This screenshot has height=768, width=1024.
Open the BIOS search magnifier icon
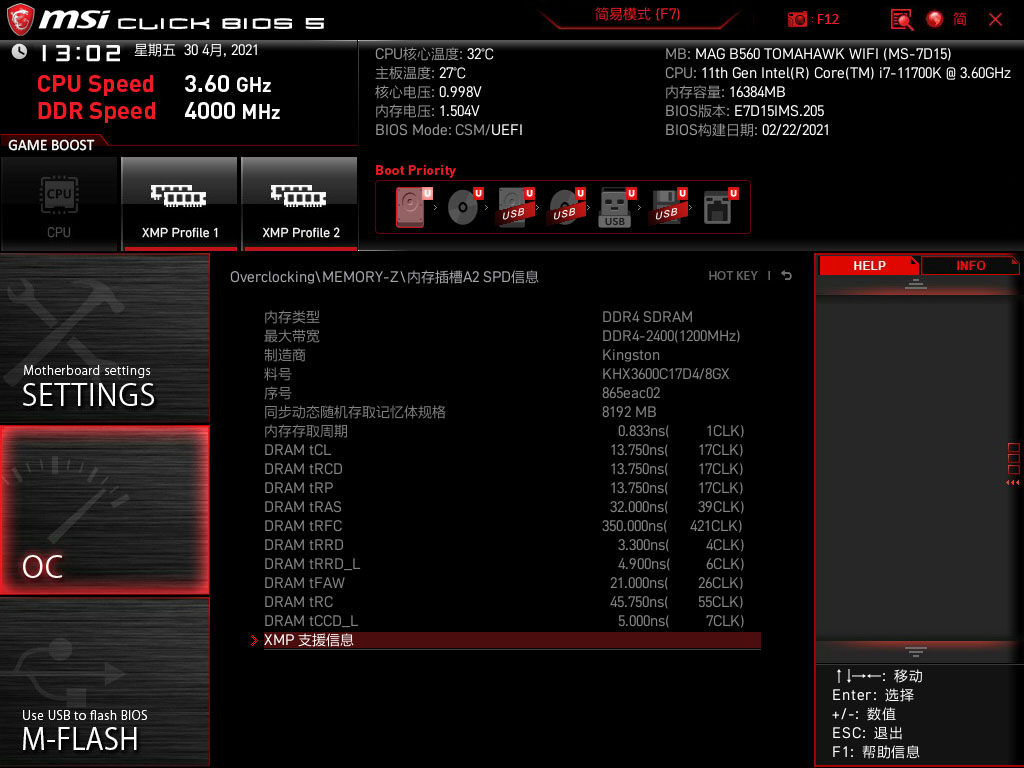click(x=902, y=20)
